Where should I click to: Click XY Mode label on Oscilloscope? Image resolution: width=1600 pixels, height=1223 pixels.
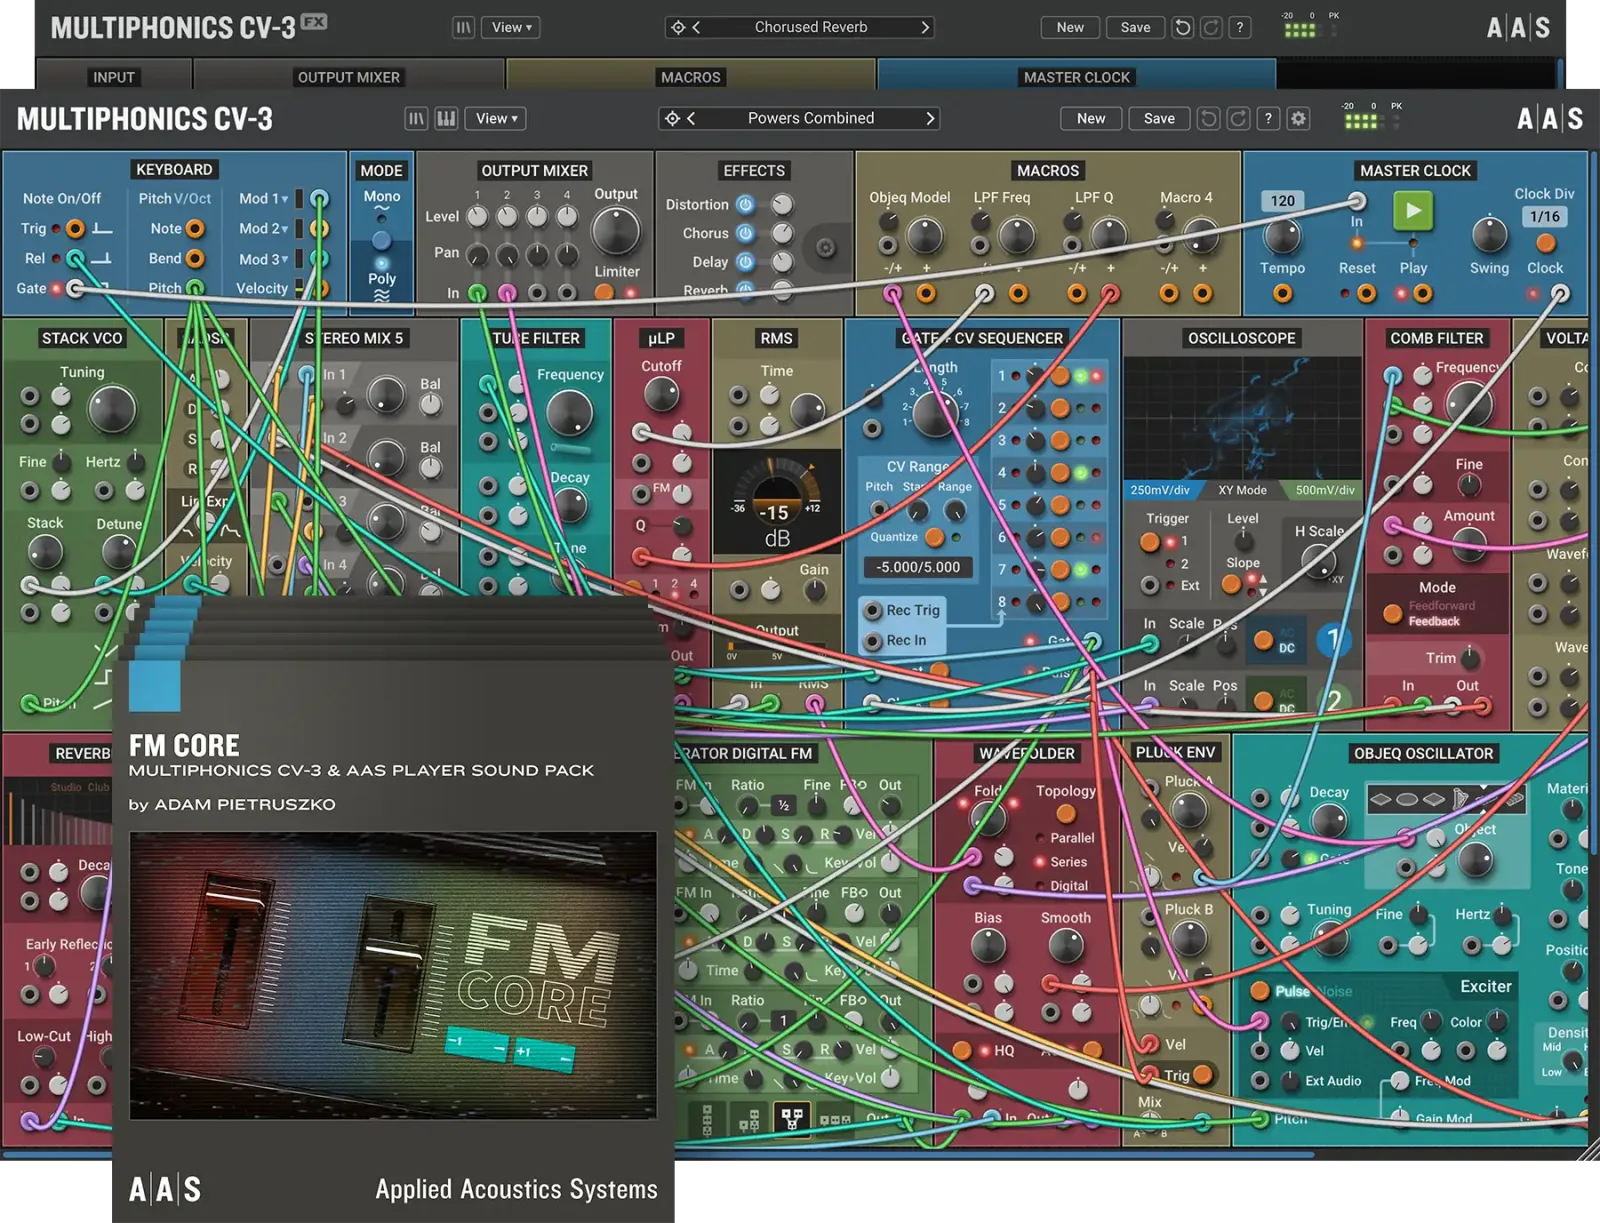click(1242, 490)
